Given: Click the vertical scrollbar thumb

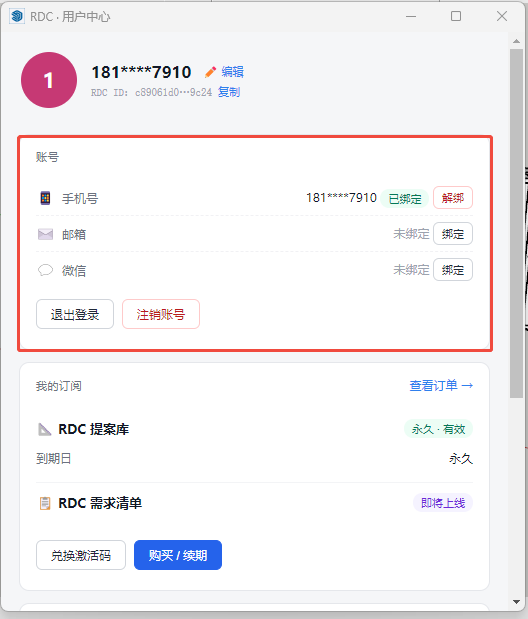Looking at the screenshot, I should [x=516, y=223].
